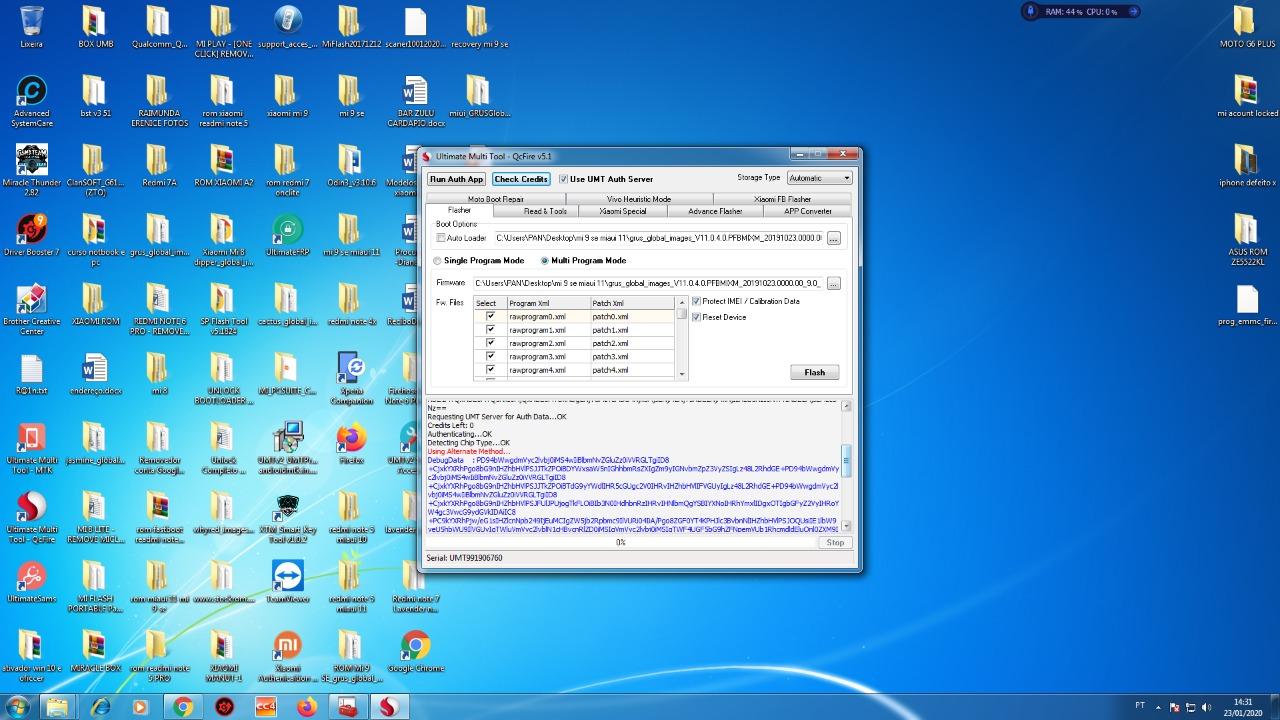
Task: Open prog_emmc_fir file on desktop
Action: point(1246,305)
